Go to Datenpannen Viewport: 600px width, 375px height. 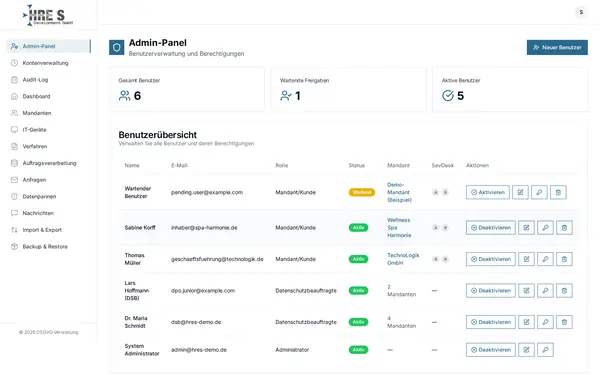(49, 197)
